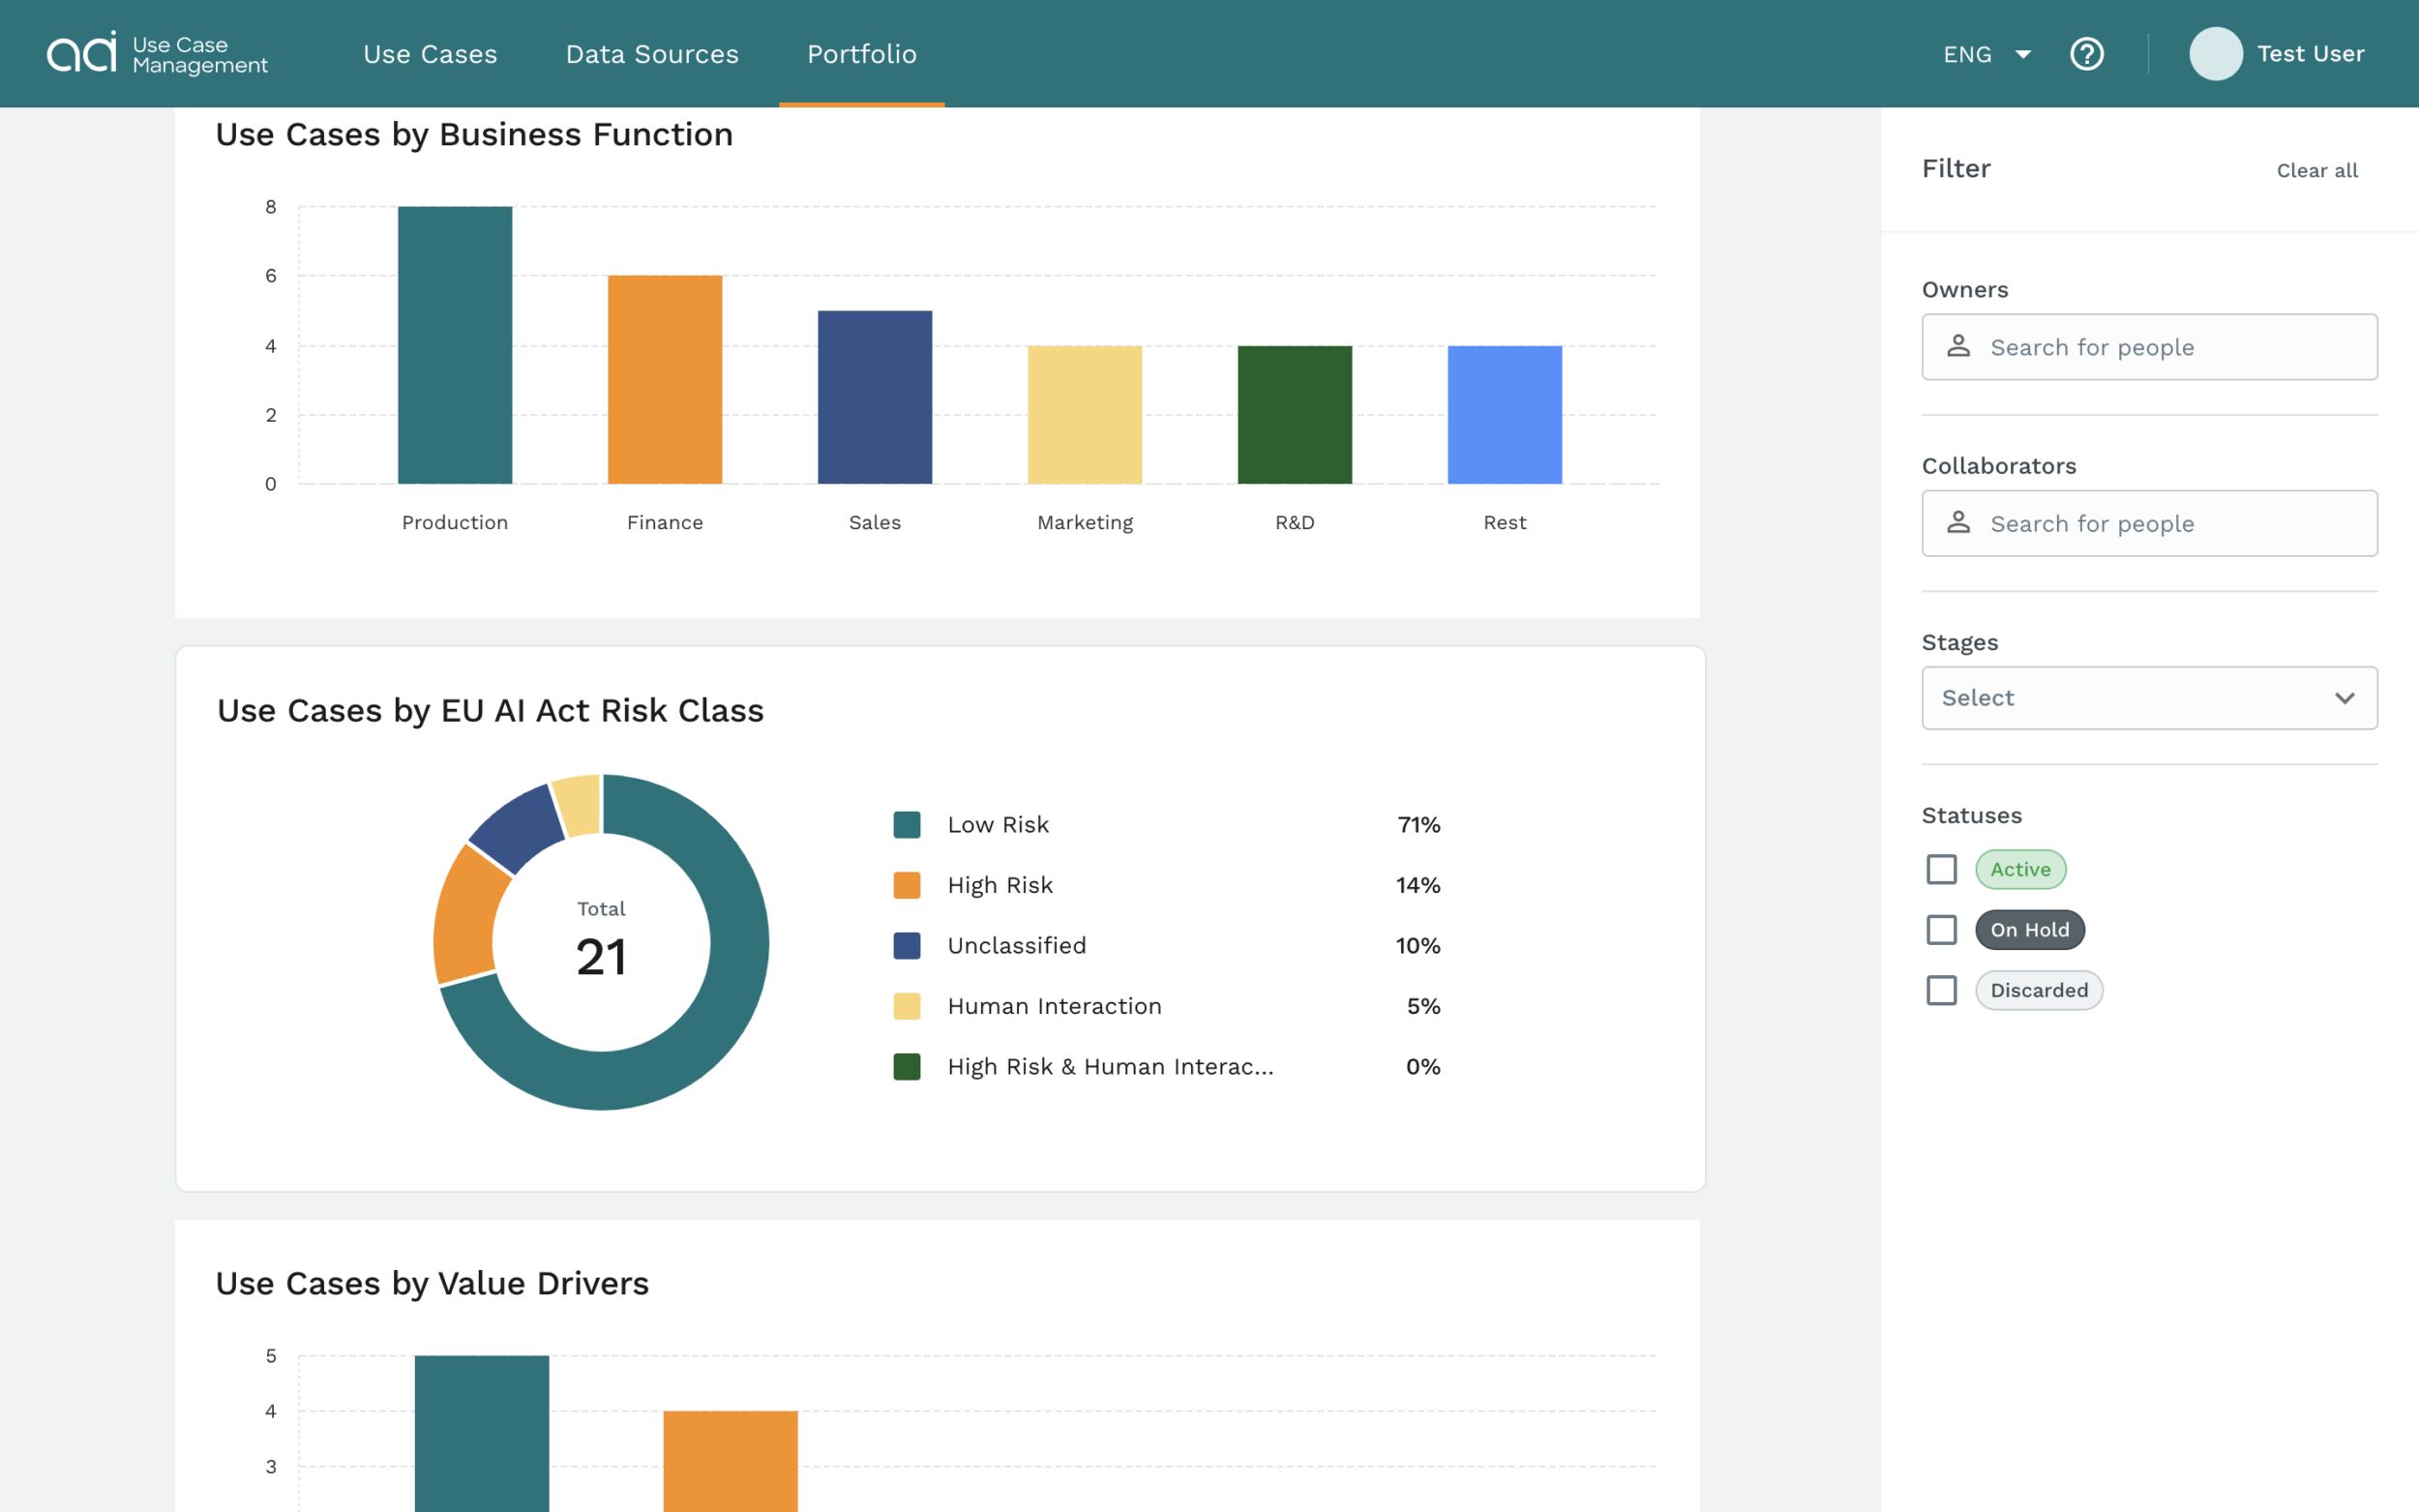This screenshot has height=1512, width=2419.
Task: Switch to Data Sources tab
Action: [652, 54]
